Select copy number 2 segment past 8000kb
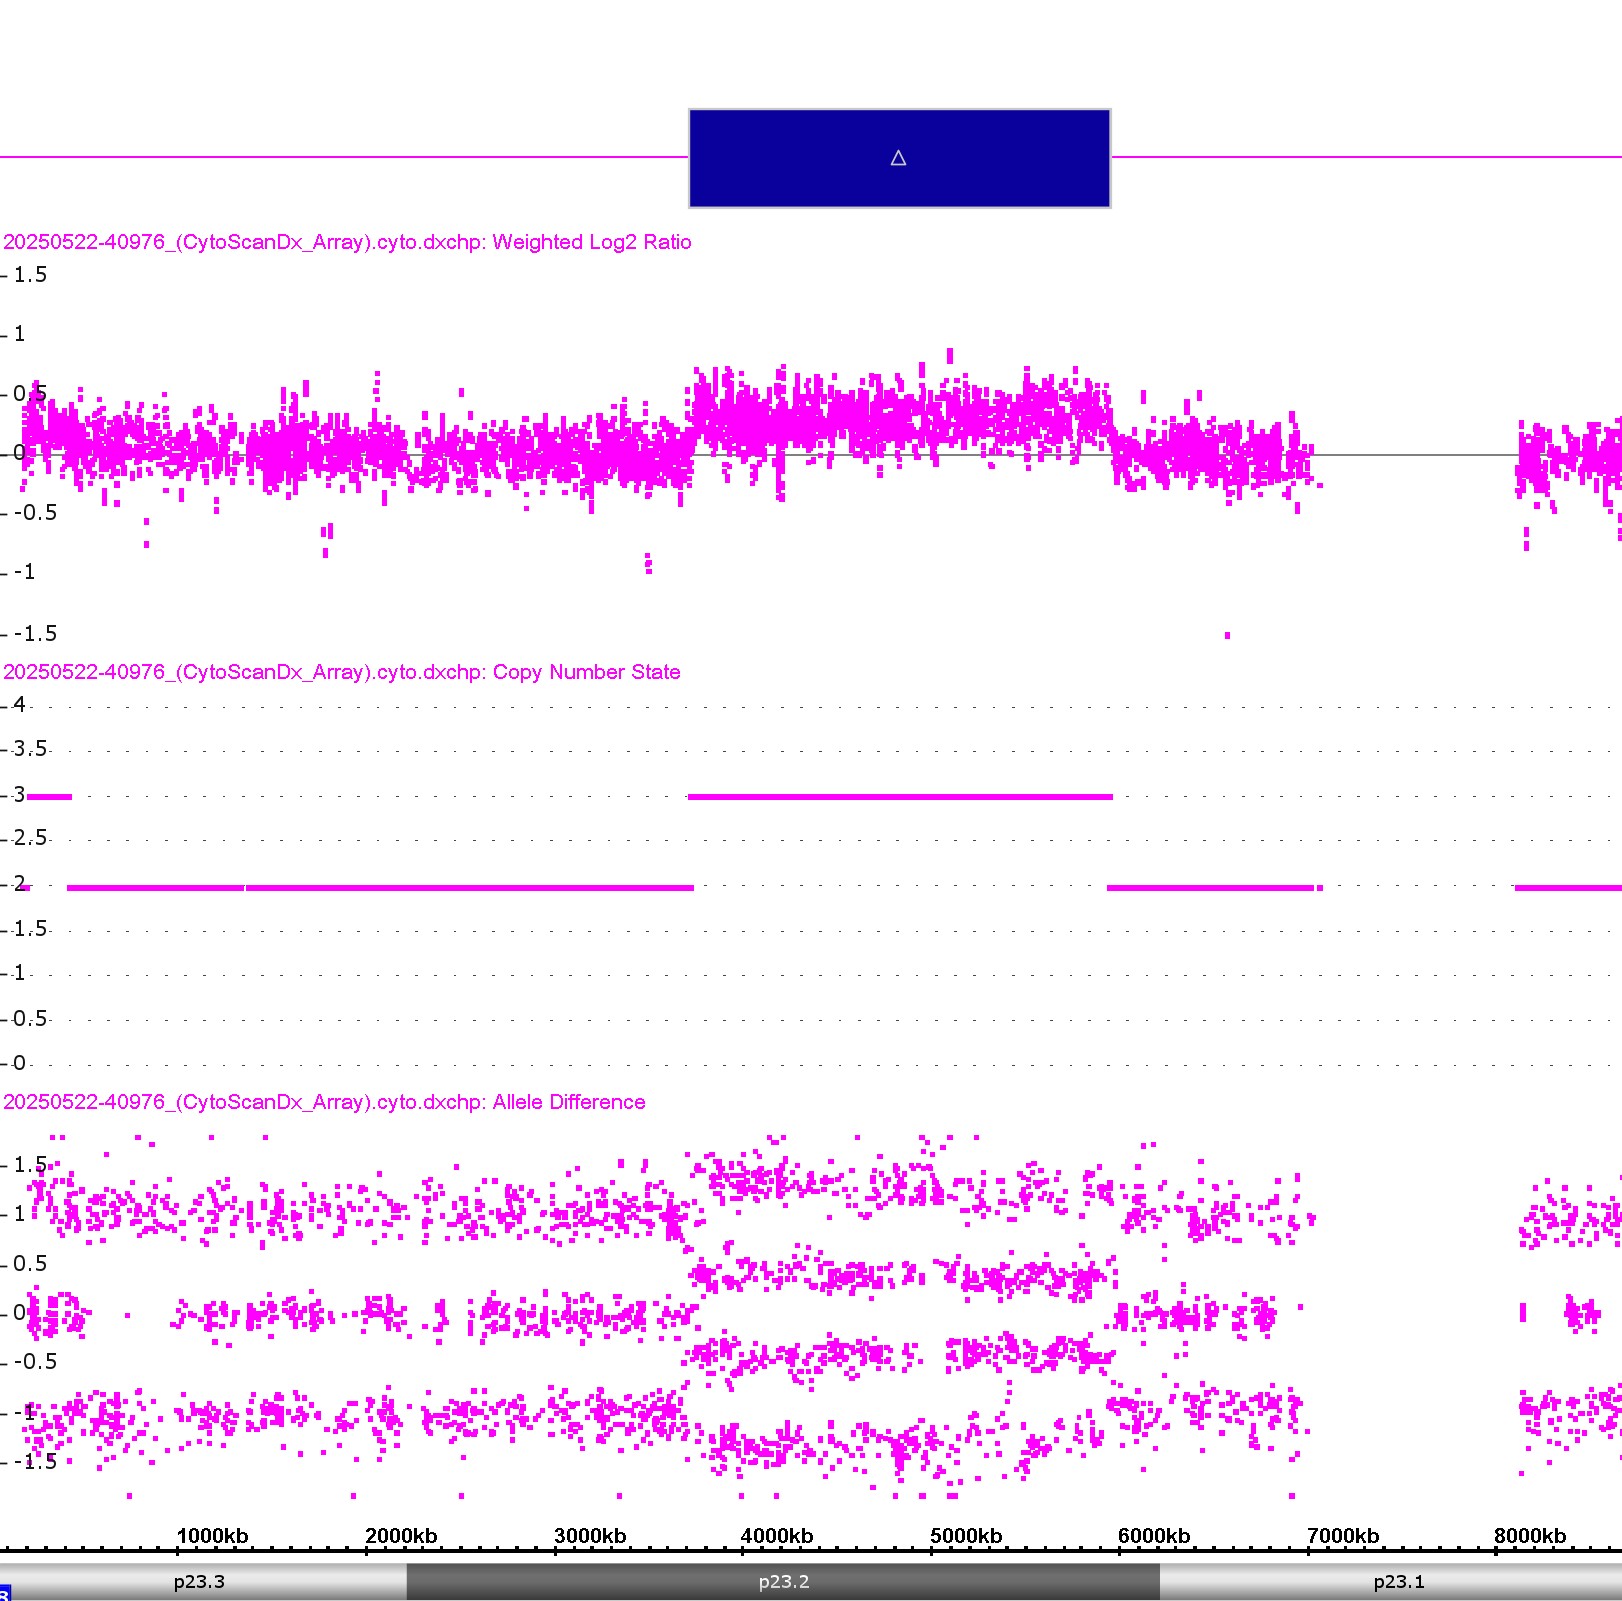Screen dimensions: 1622x1601 click(1568, 888)
